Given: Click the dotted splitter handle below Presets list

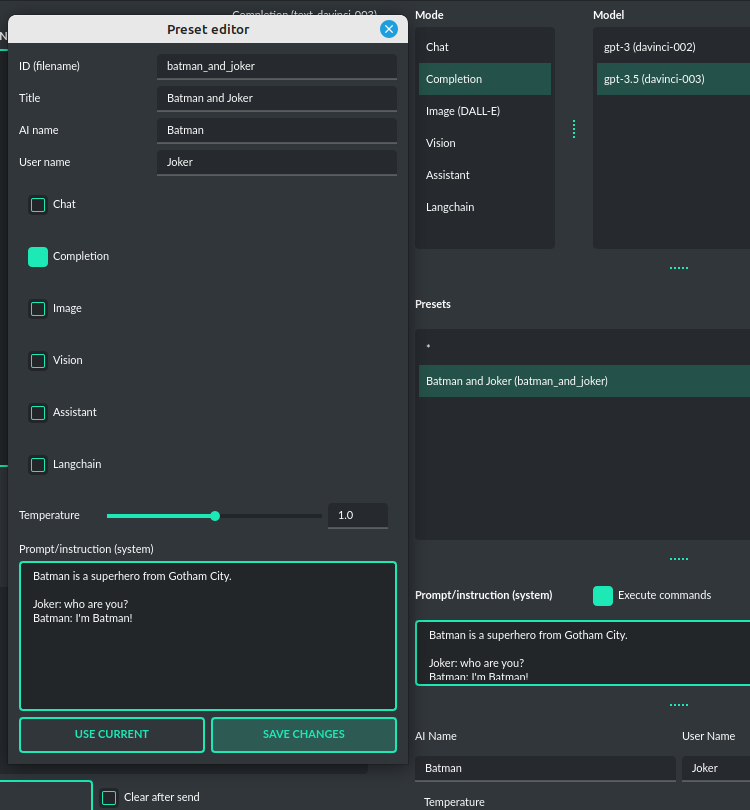Looking at the screenshot, I should pos(679,559).
